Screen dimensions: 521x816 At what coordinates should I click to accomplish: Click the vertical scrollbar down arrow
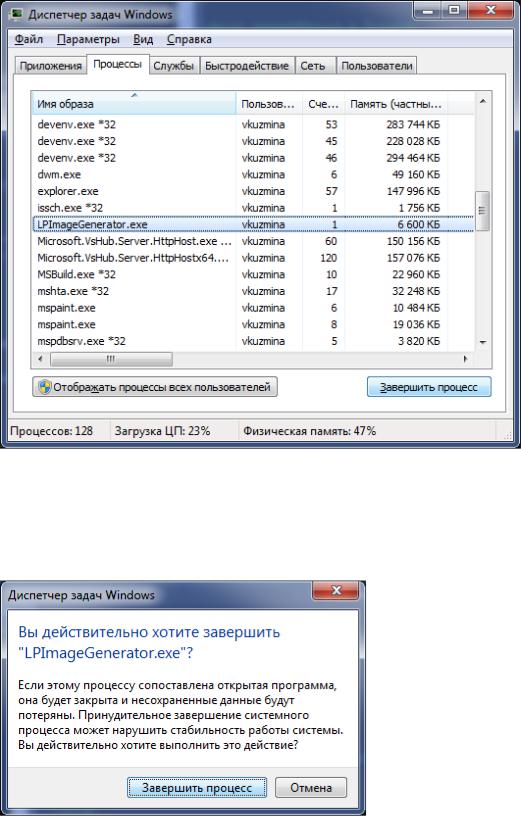[x=482, y=342]
